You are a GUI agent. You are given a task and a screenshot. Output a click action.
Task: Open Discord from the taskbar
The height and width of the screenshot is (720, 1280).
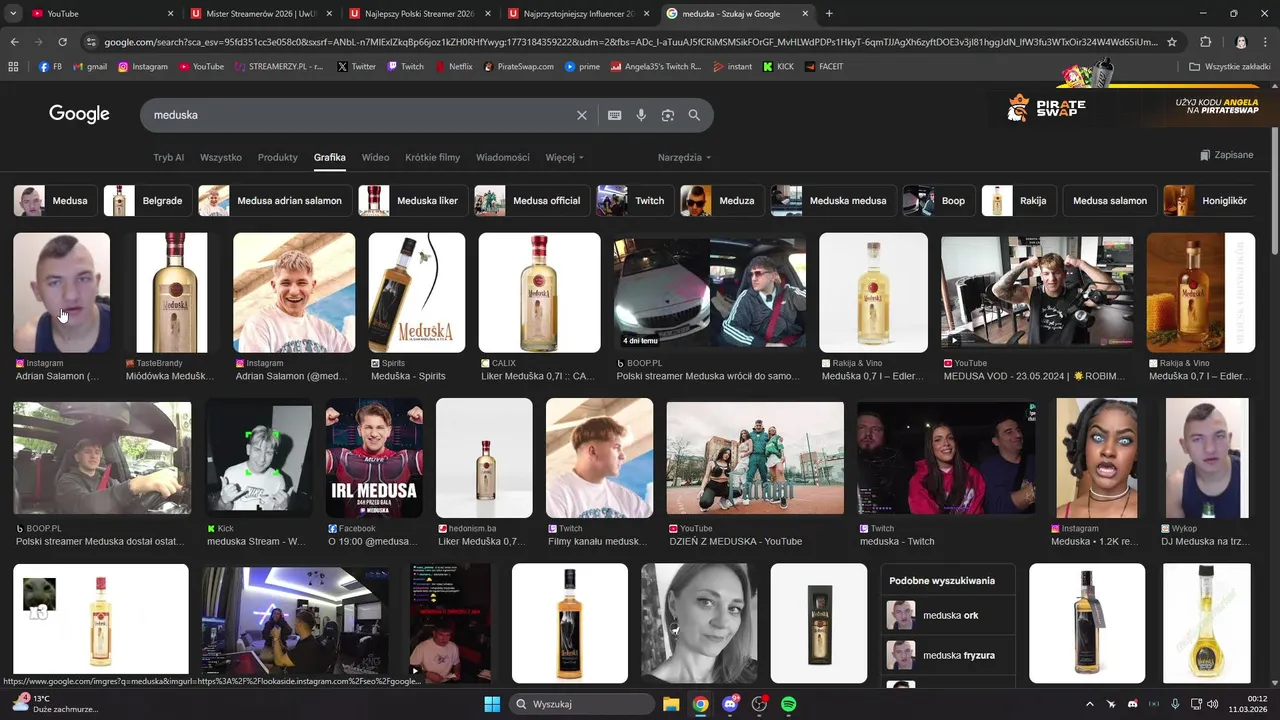(730, 704)
